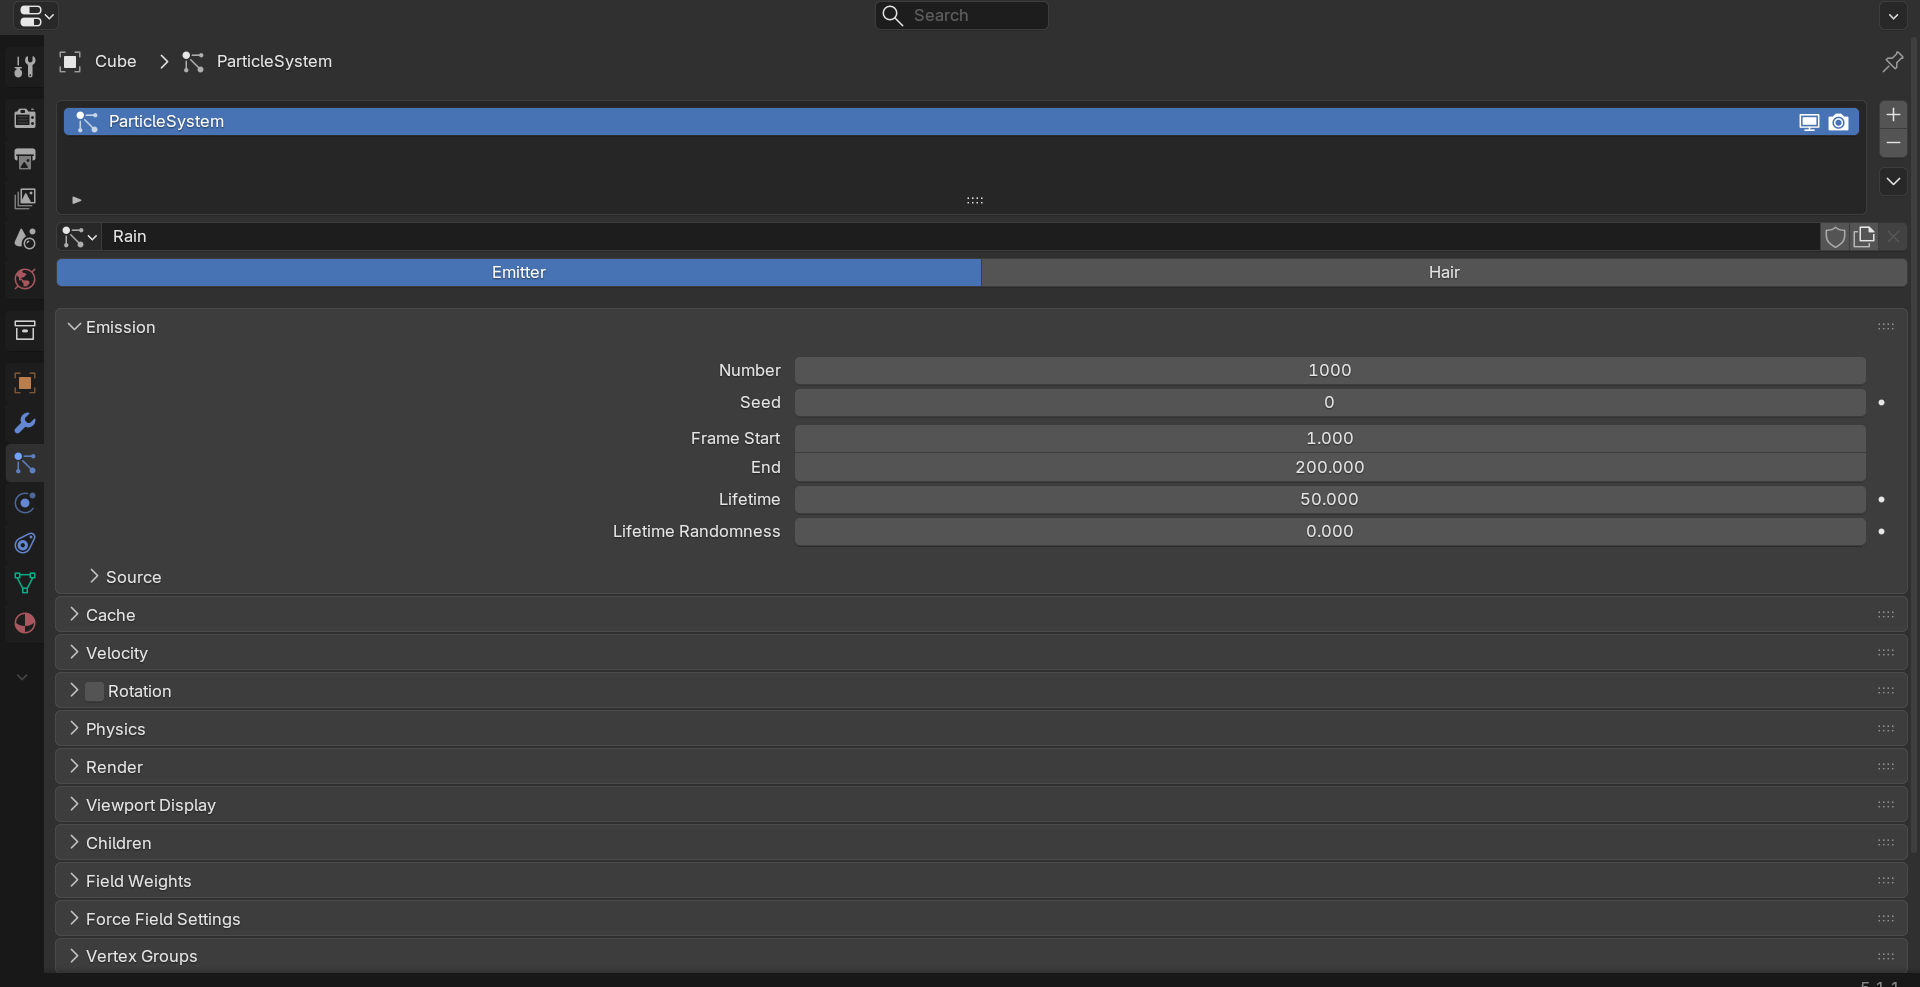Image resolution: width=1920 pixels, height=987 pixels.
Task: Toggle fake user shield for Rain settings
Action: coord(1835,237)
